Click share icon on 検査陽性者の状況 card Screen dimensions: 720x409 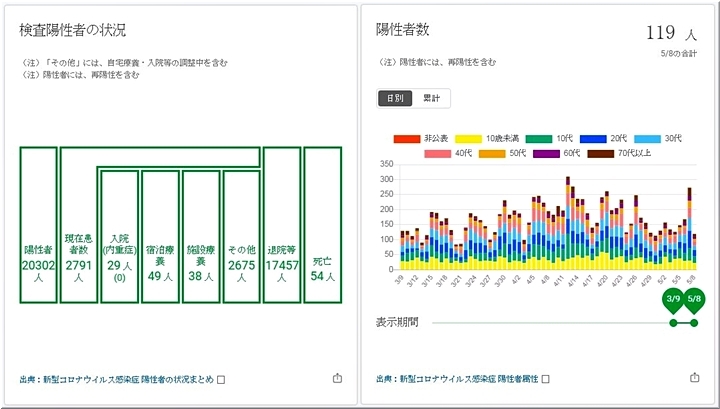[x=336, y=378]
